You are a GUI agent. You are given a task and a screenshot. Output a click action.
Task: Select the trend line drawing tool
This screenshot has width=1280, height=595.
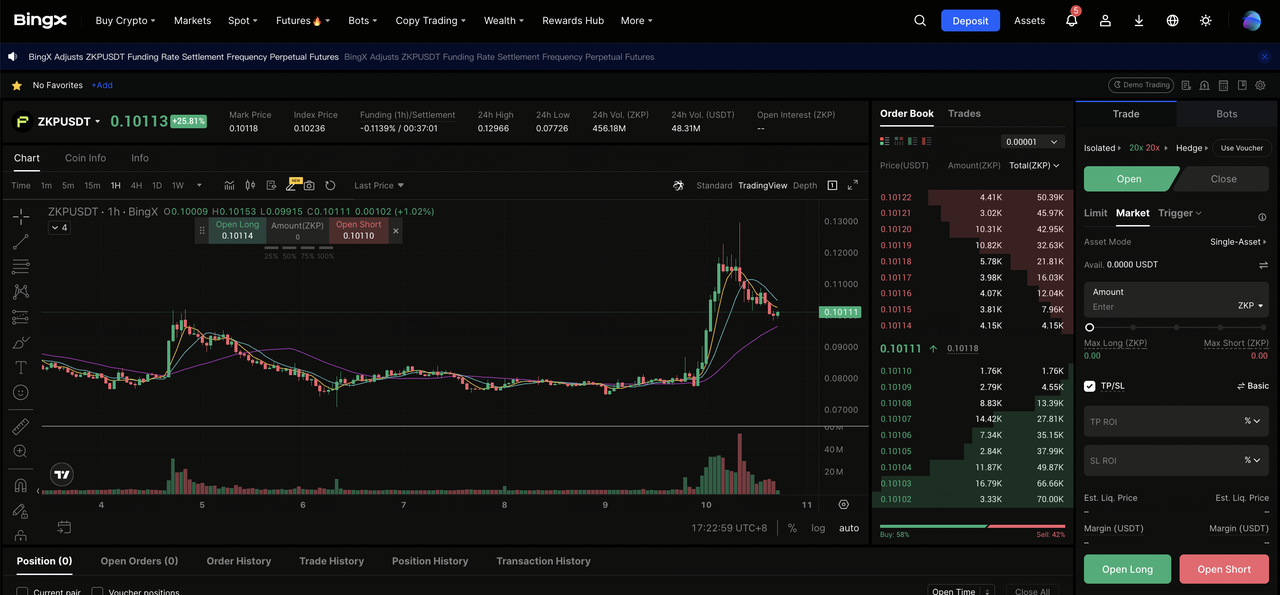(20, 241)
